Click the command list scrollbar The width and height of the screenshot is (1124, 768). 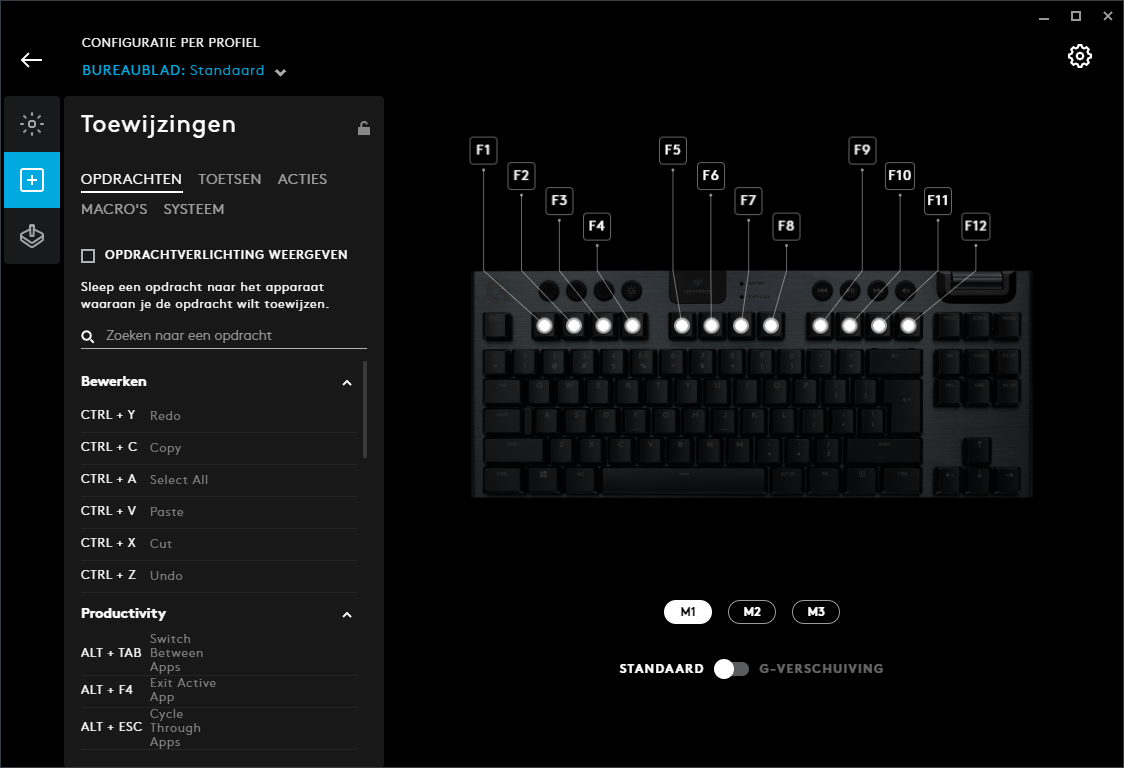click(x=365, y=409)
